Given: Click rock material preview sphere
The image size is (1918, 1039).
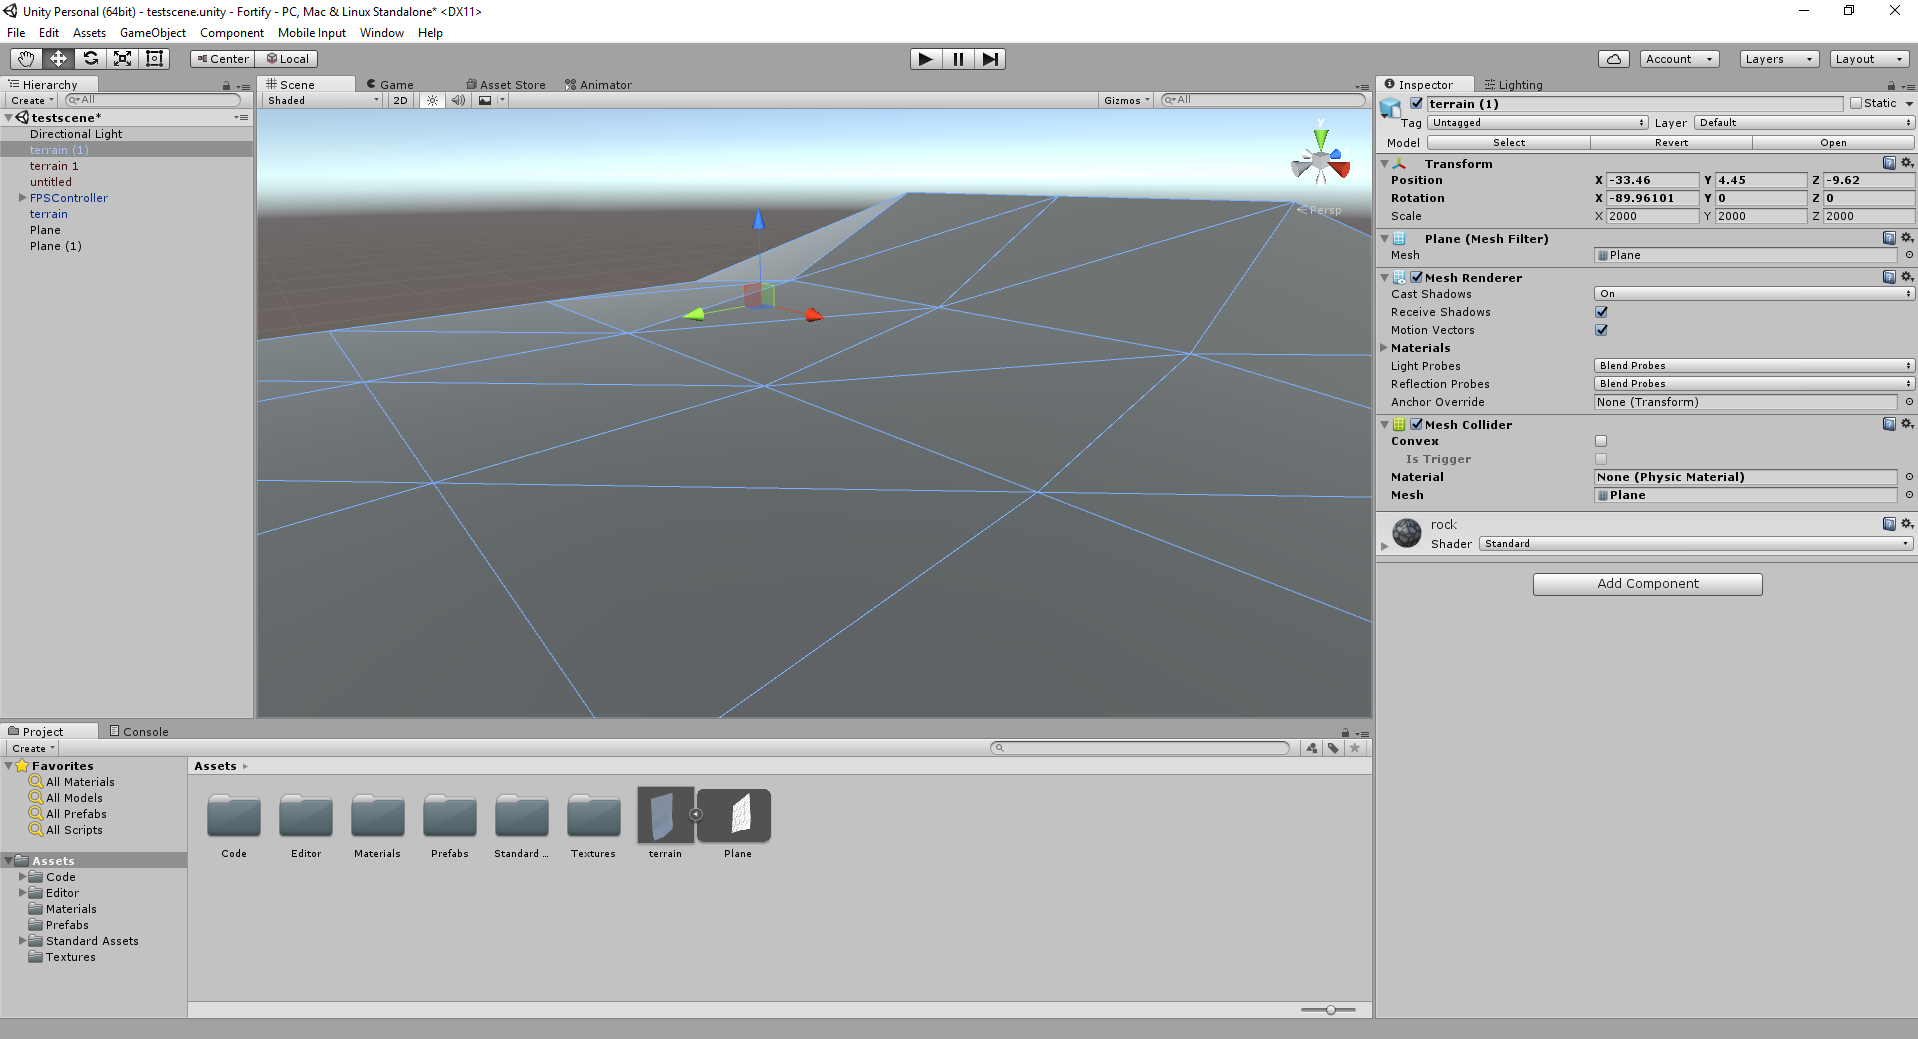Looking at the screenshot, I should [x=1407, y=533].
